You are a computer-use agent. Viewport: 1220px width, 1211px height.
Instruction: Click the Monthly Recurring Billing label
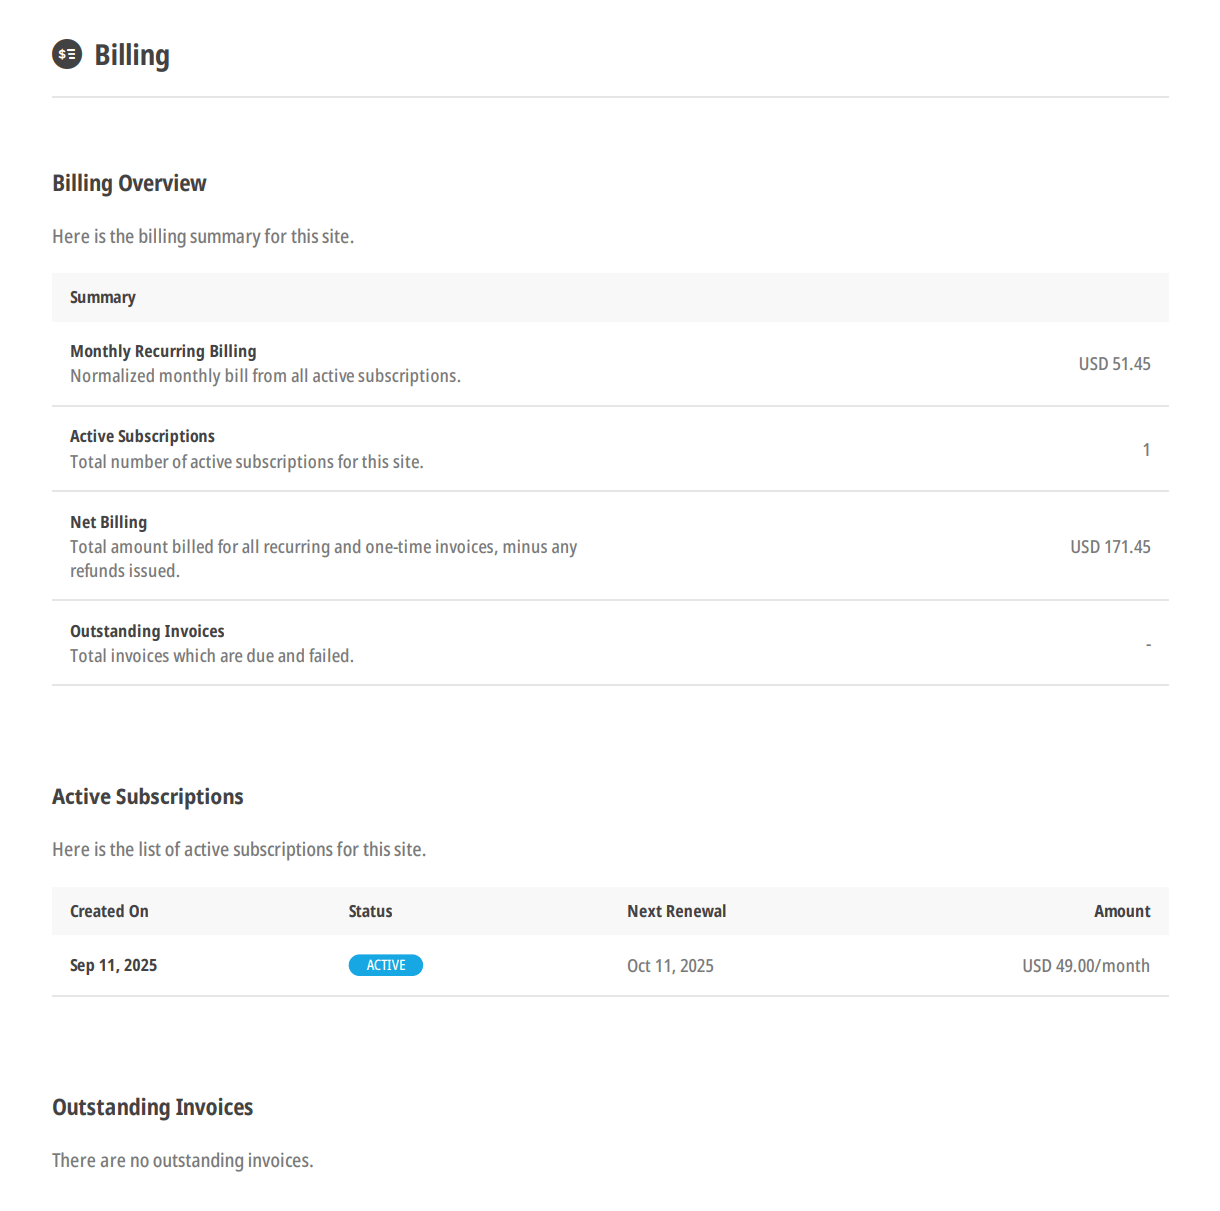pyautogui.click(x=163, y=351)
